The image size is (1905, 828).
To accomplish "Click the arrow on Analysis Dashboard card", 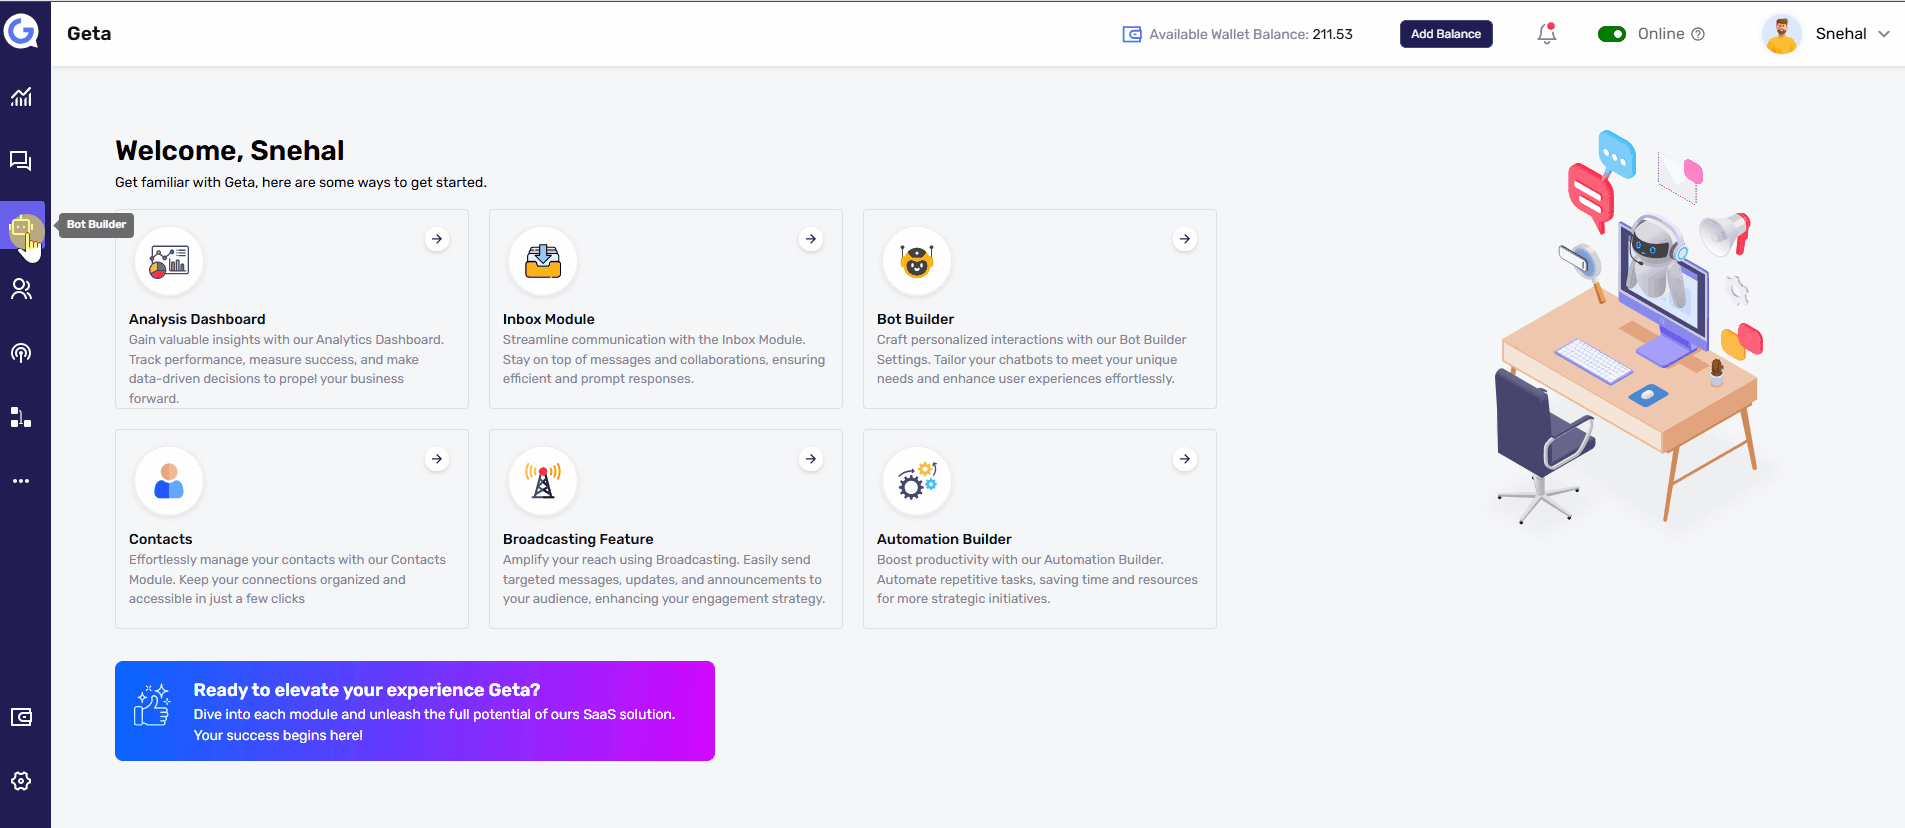I will (437, 239).
